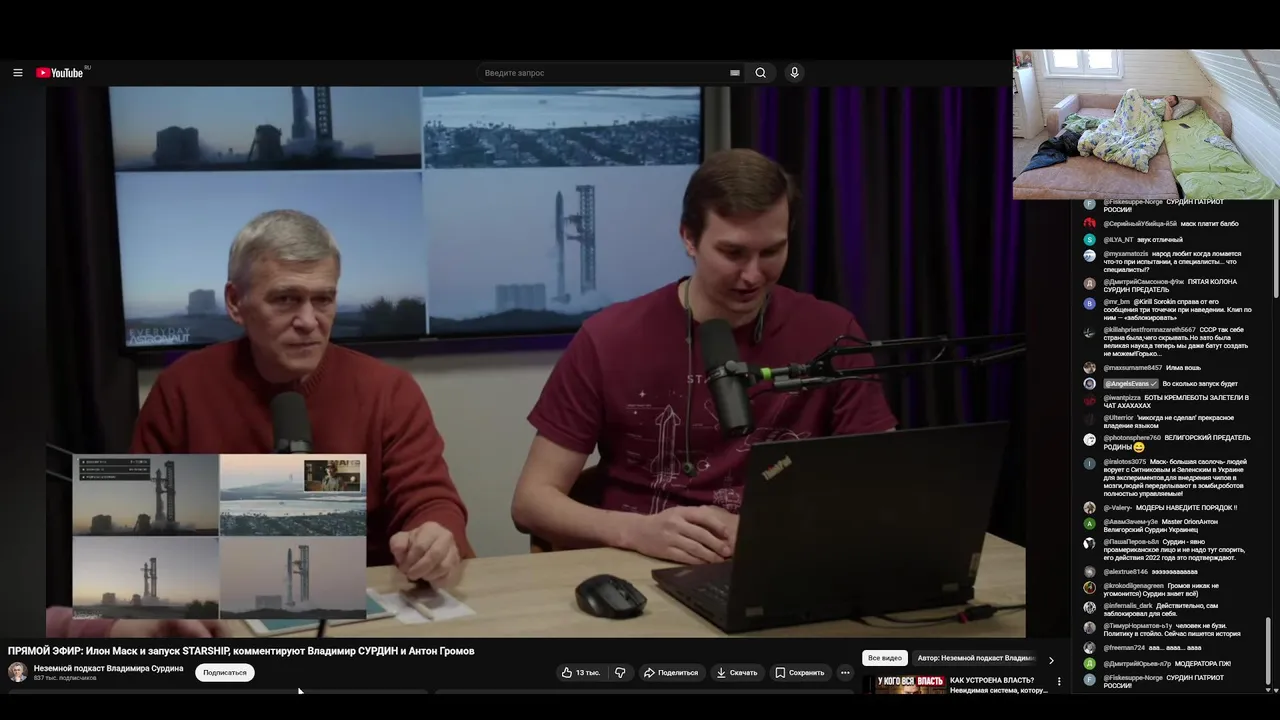Show more filter chips with right chevron
Screen dimensions: 1280x720
(x=1051, y=660)
